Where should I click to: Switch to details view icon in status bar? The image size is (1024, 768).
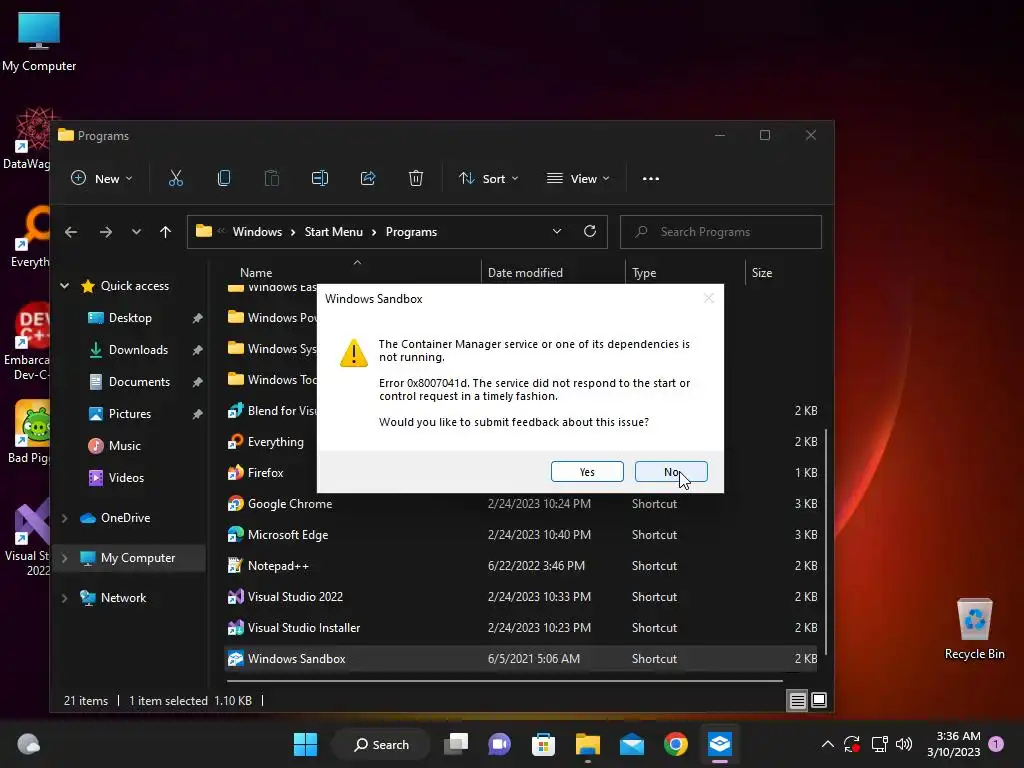point(797,701)
